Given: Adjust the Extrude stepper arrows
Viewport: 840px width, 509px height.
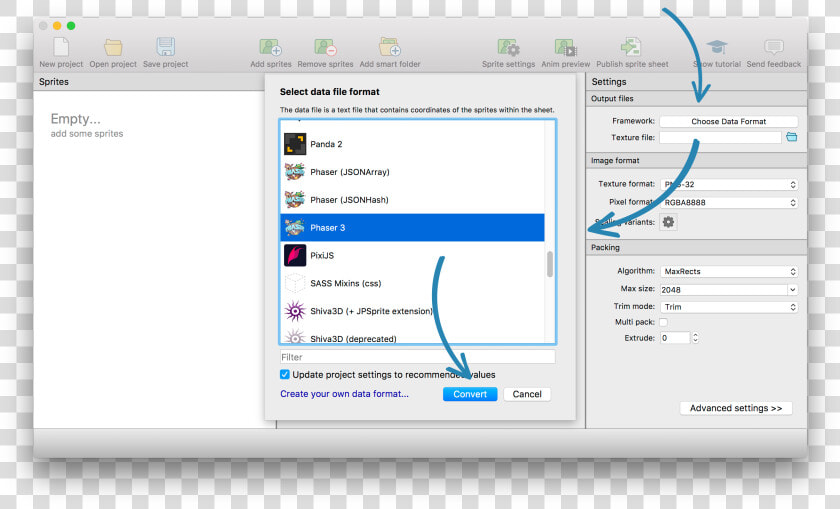Looking at the screenshot, I should coord(695,338).
